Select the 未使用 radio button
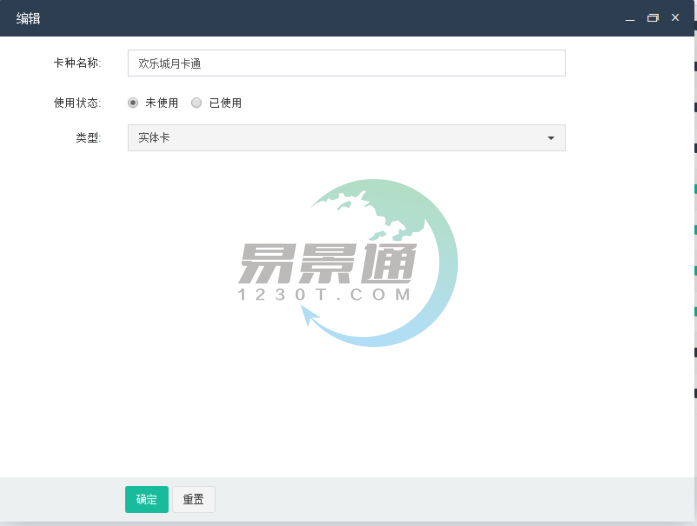 click(x=133, y=103)
